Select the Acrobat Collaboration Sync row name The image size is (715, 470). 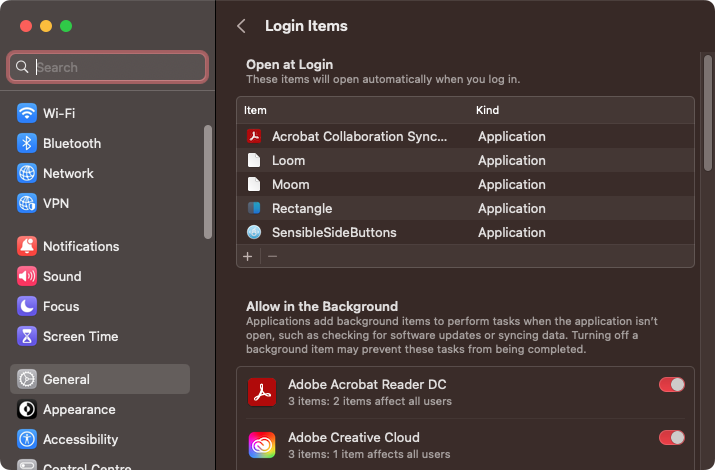click(359, 136)
